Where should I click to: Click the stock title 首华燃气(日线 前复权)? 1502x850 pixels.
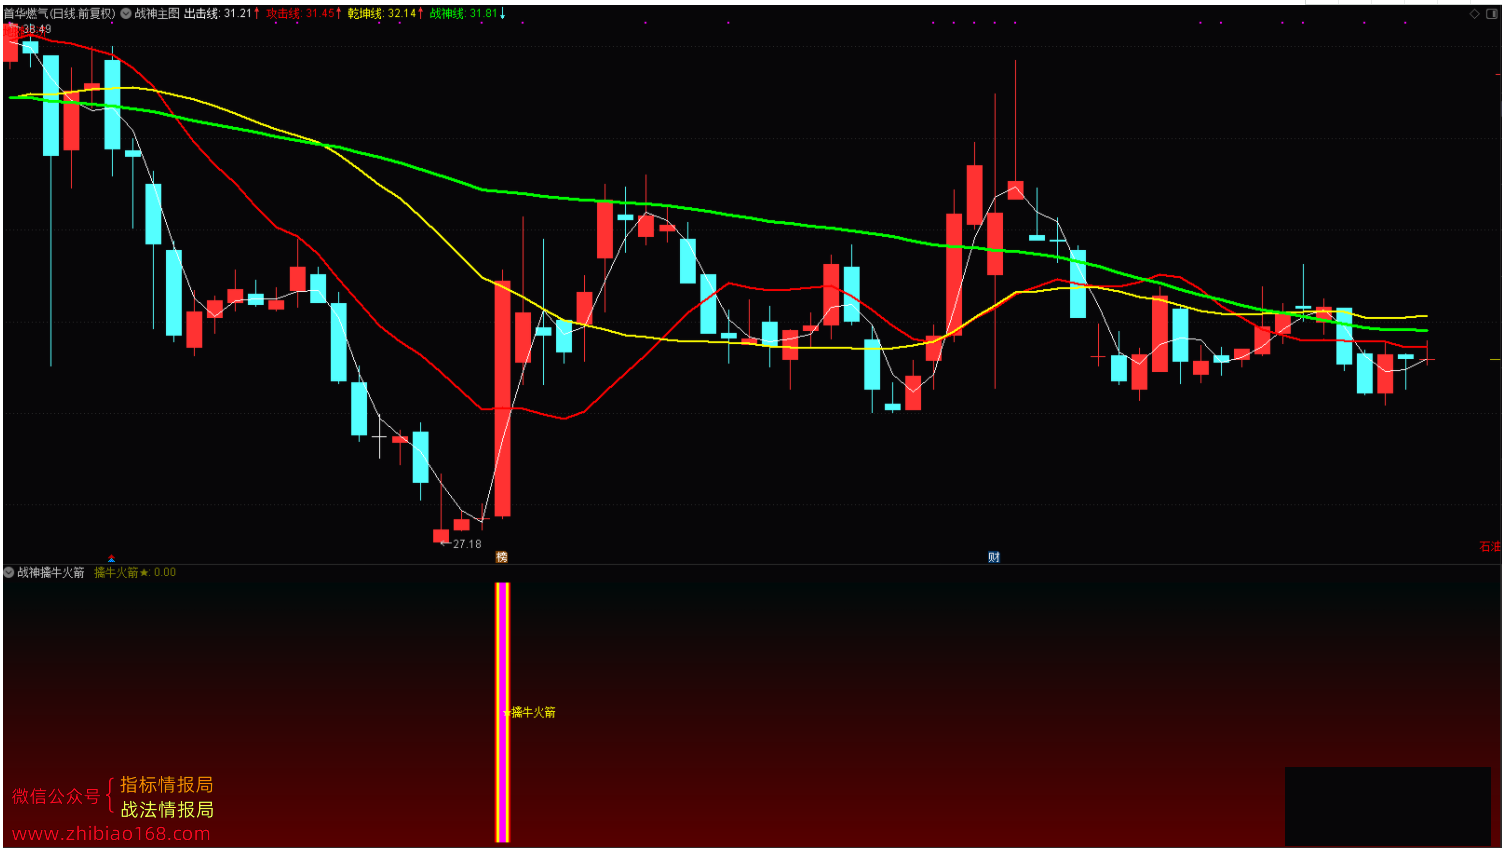point(60,14)
